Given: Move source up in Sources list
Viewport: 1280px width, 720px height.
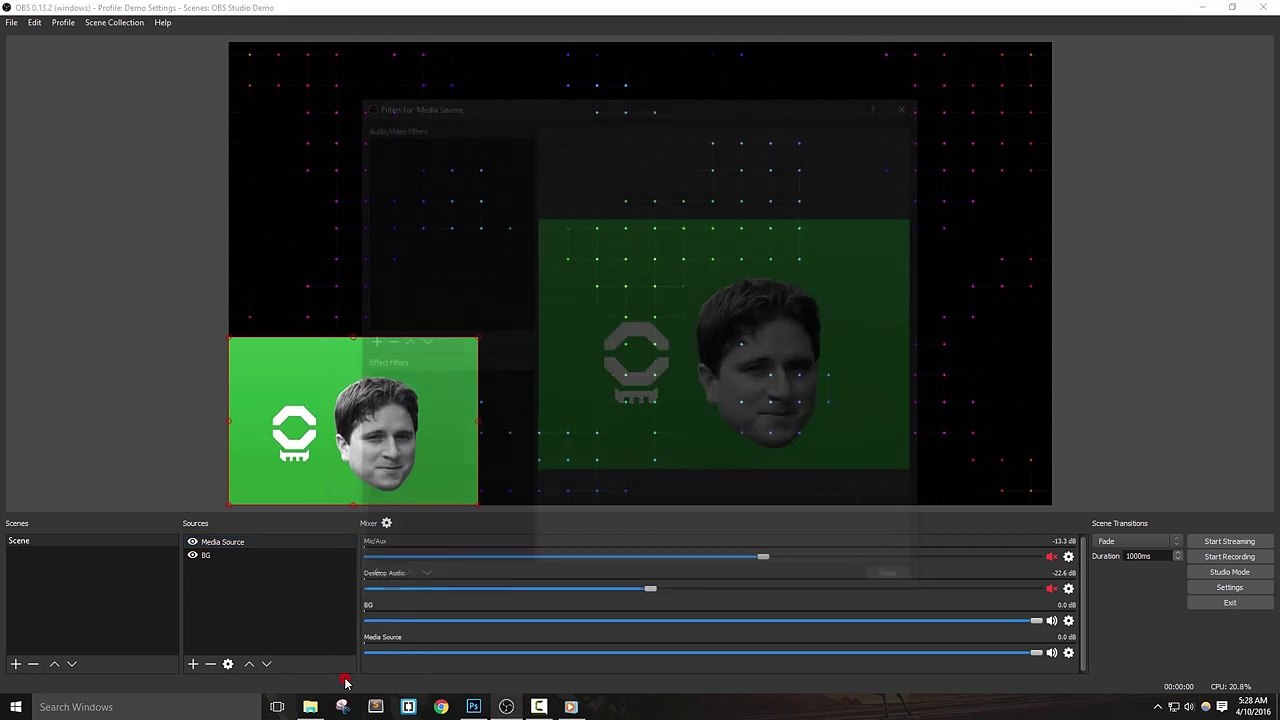Looking at the screenshot, I should pyautogui.click(x=249, y=664).
